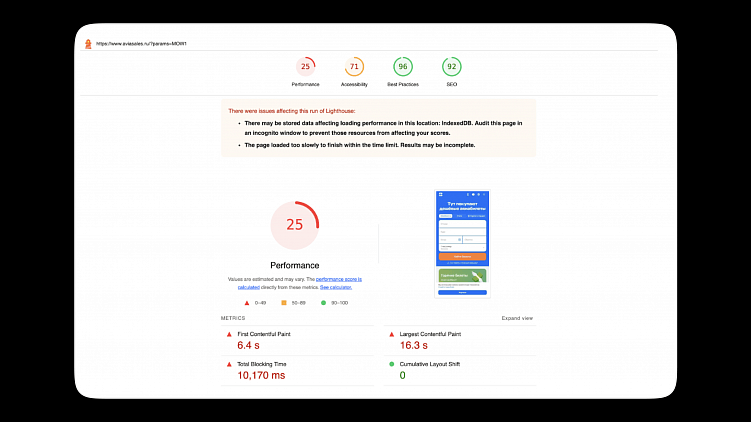Click red triangle beside Total Blocking Time
751x422 pixels.
[229, 365]
